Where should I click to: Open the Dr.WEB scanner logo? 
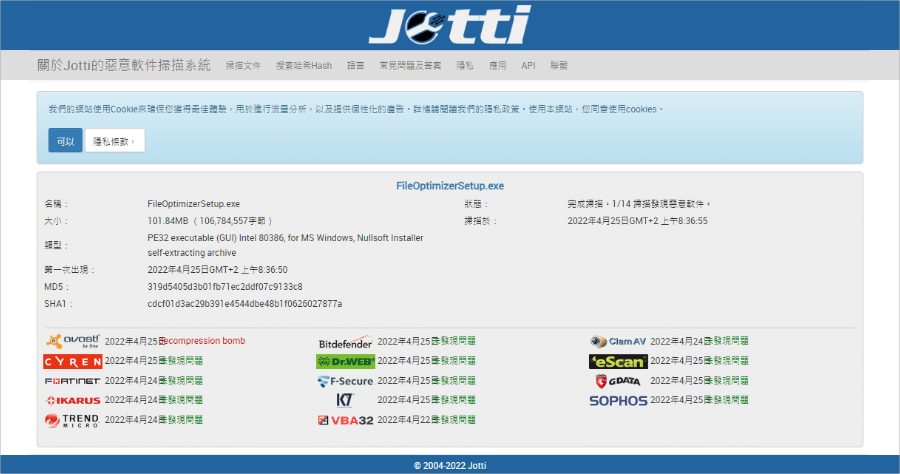point(345,361)
